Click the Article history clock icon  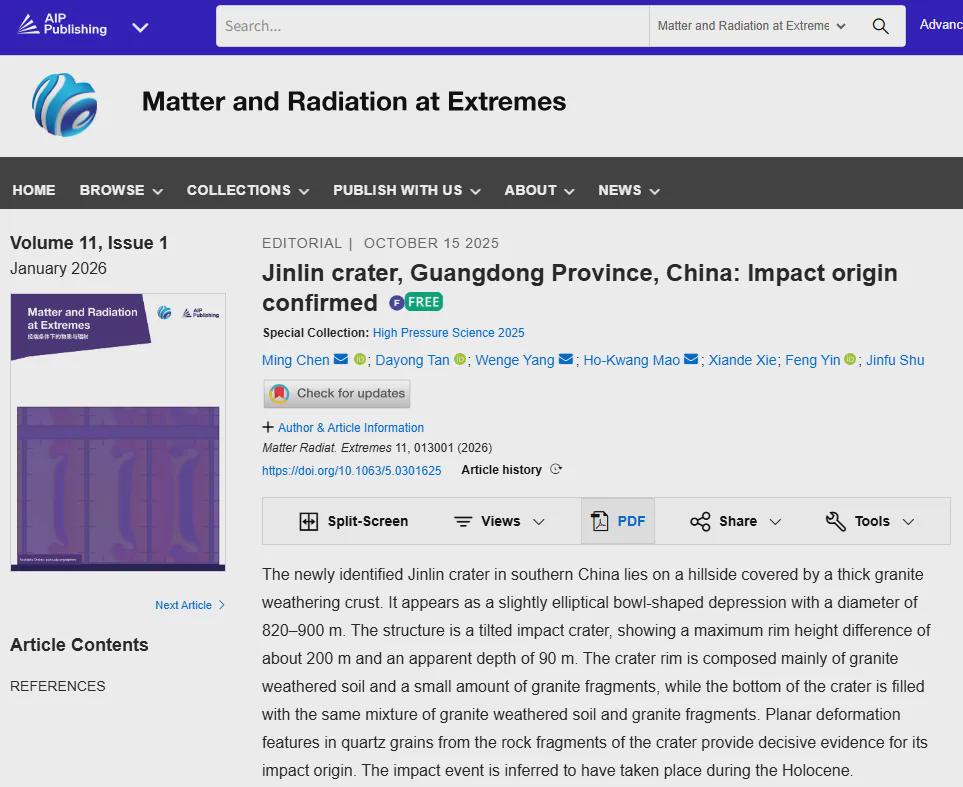tap(556, 470)
